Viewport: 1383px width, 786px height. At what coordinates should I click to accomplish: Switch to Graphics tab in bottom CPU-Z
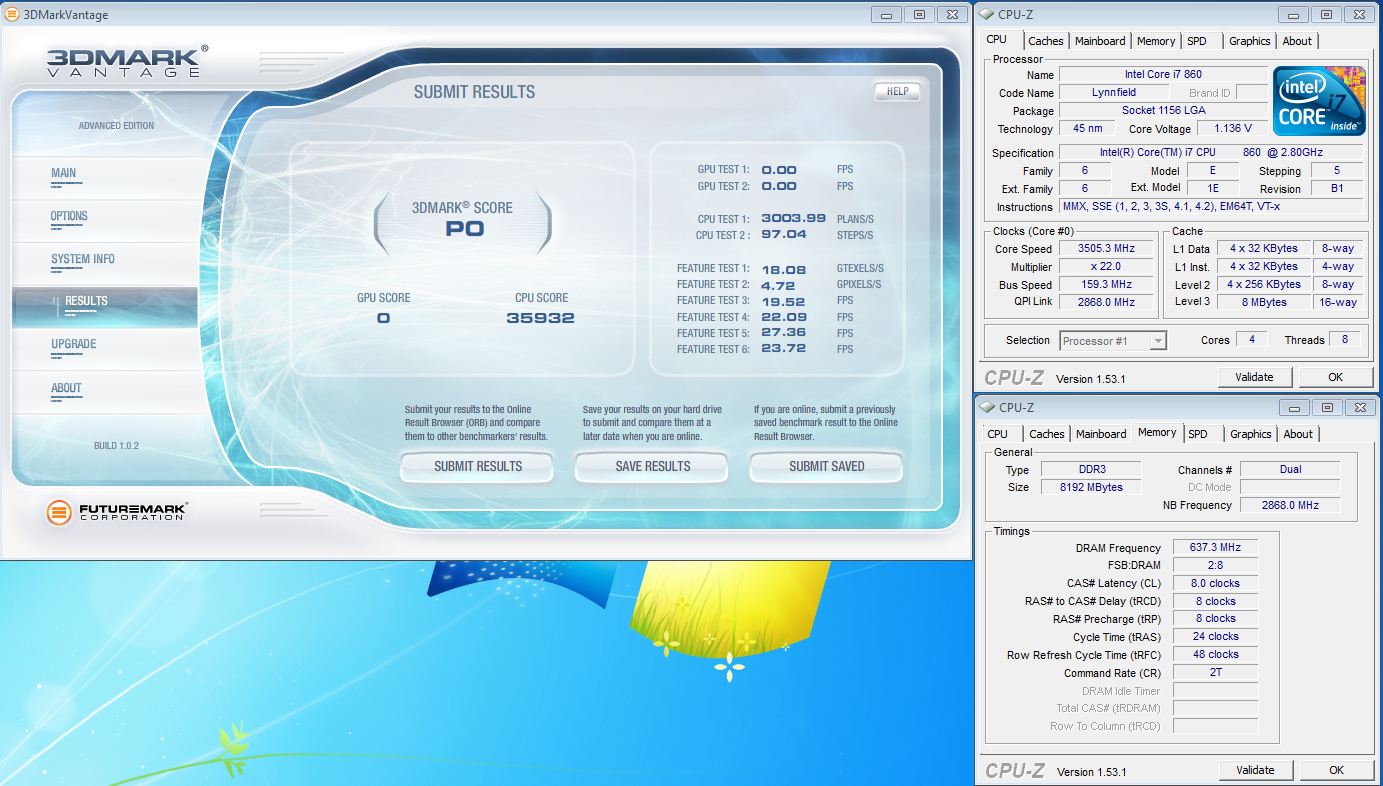click(1251, 434)
